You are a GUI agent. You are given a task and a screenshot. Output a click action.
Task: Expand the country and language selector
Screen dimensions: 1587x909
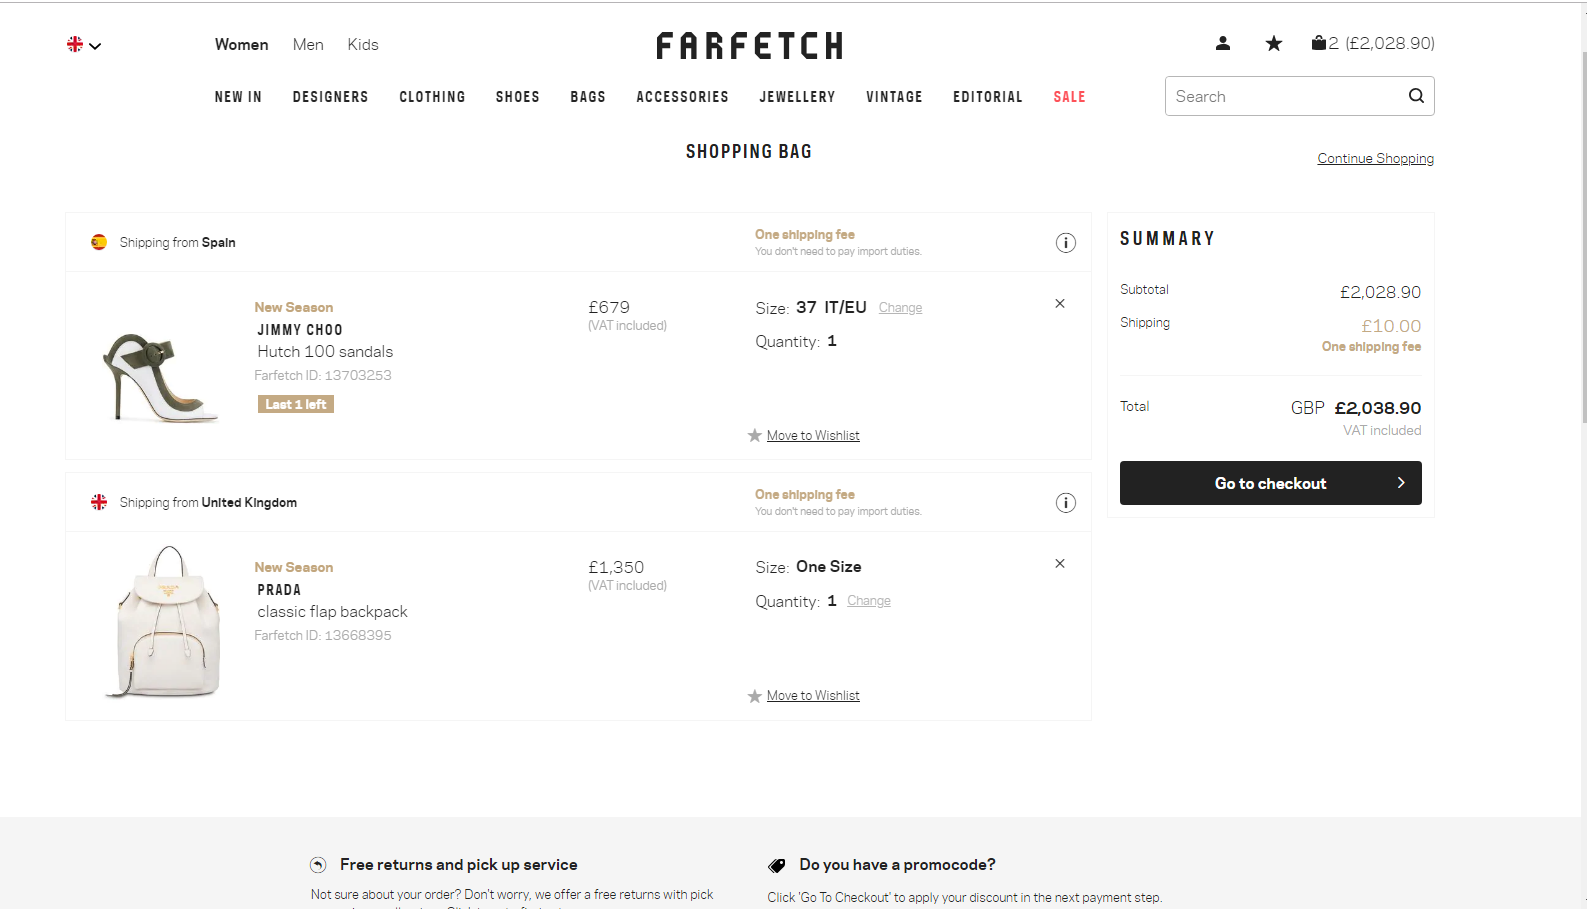point(84,45)
